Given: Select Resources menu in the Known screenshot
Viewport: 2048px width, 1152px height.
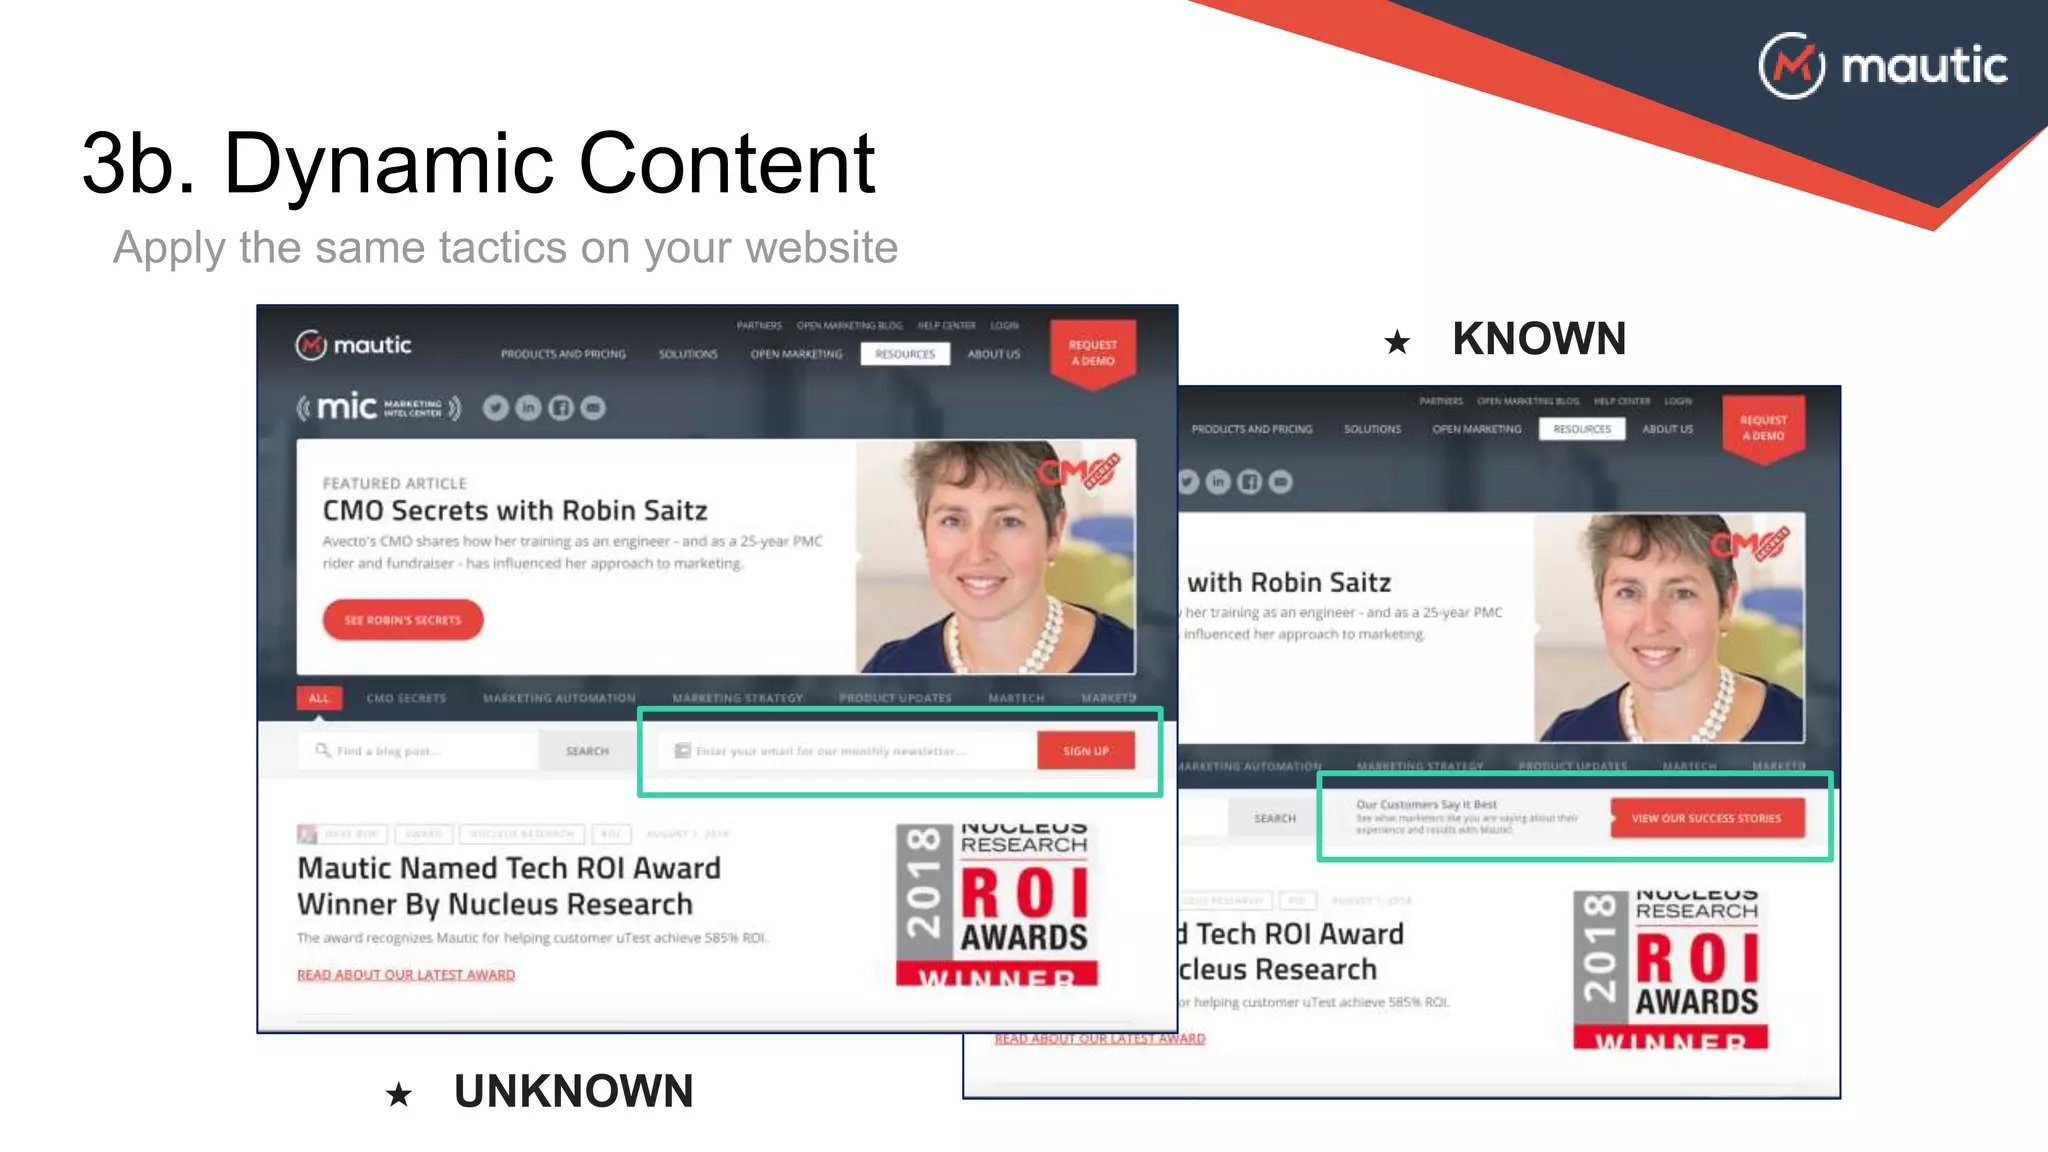Looking at the screenshot, I should coord(1582,429).
